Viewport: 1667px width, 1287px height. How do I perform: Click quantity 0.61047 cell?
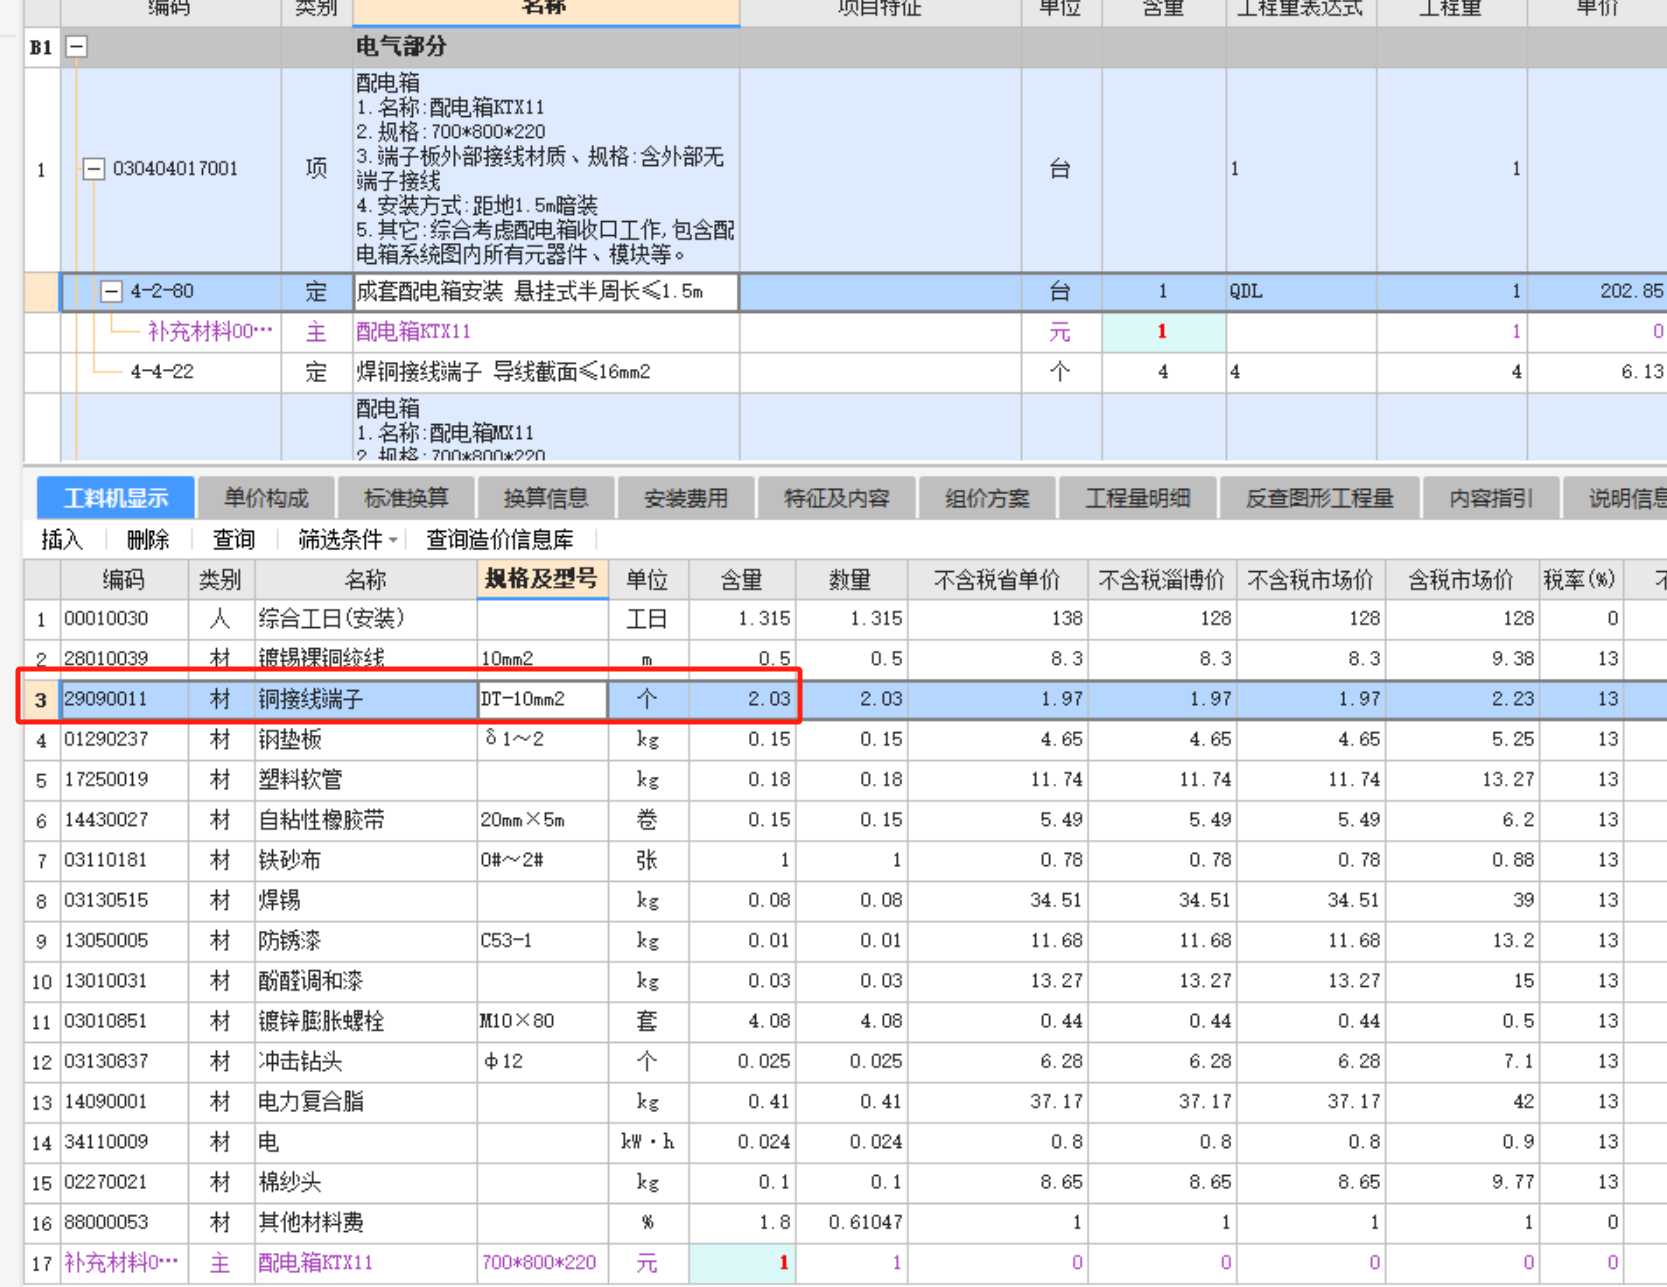click(851, 1222)
